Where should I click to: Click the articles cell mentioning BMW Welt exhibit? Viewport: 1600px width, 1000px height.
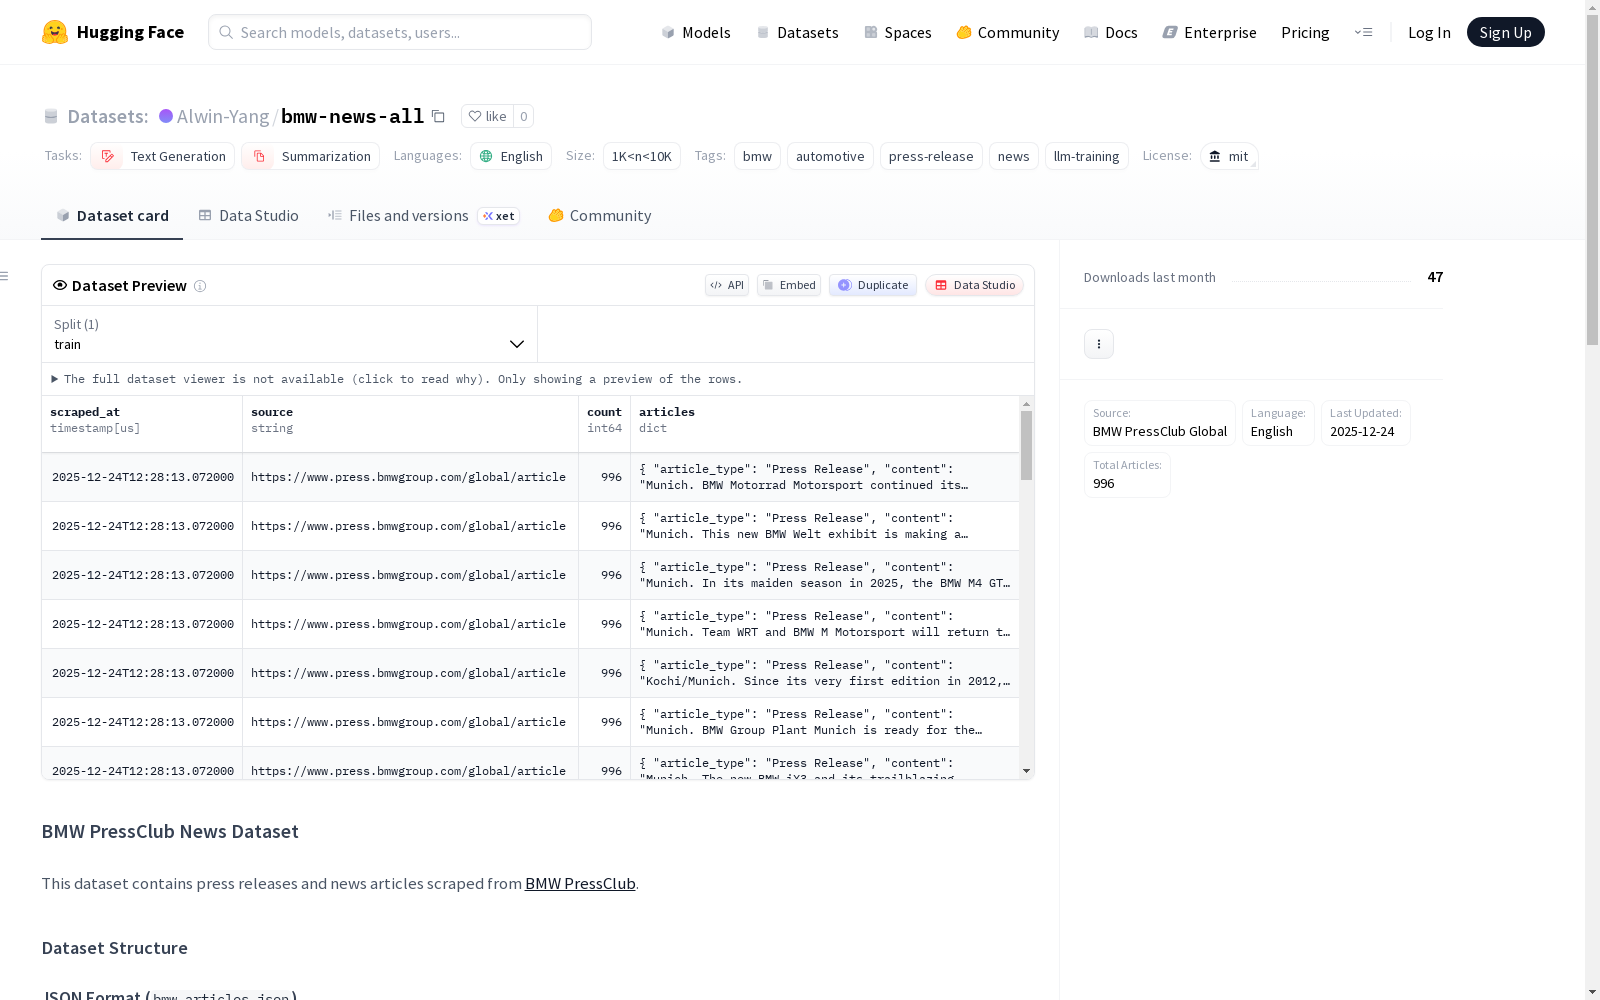pos(825,526)
